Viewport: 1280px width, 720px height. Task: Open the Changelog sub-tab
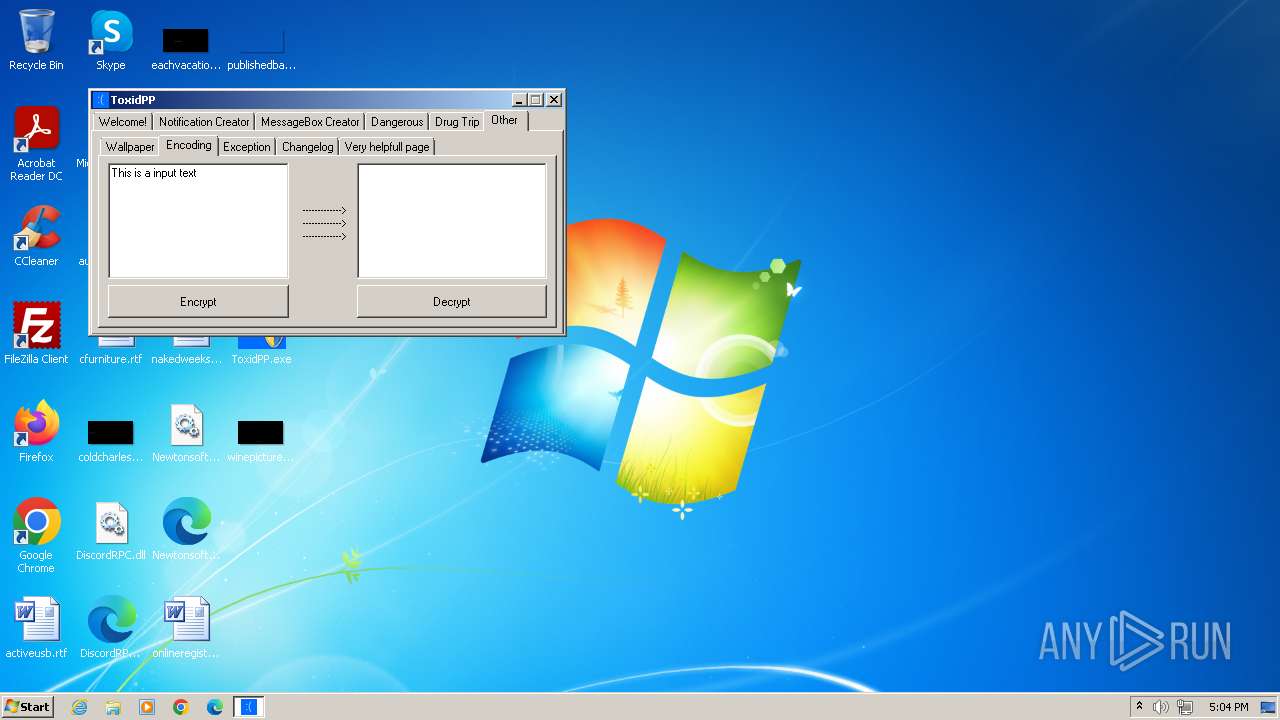(308, 147)
